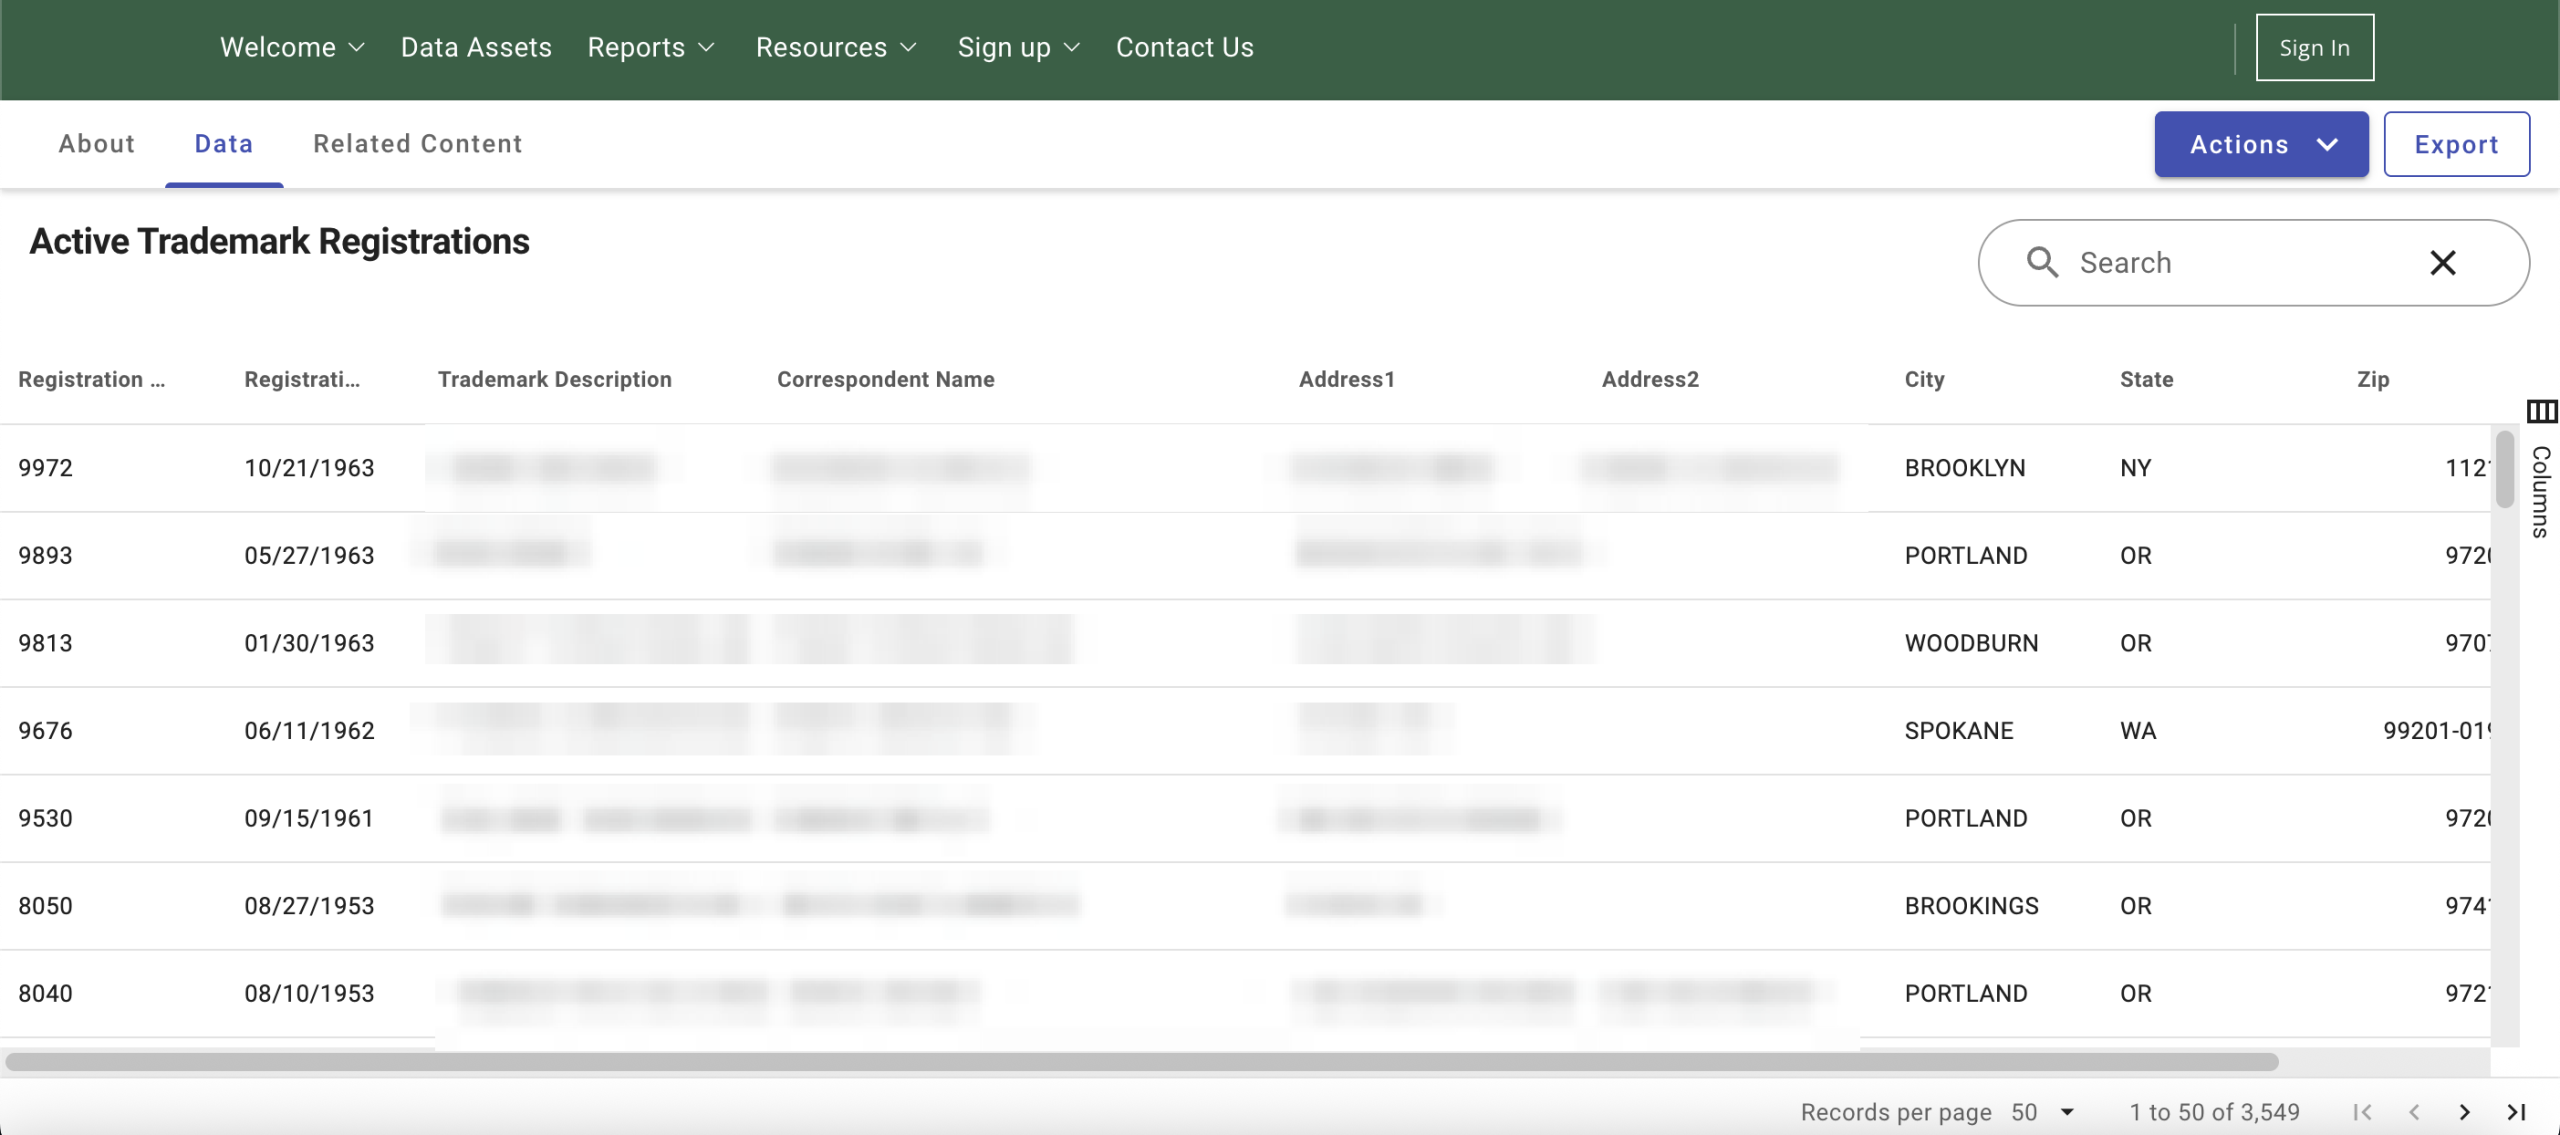Expand the Resources menu
This screenshot has height=1135, width=2560.
(x=836, y=47)
